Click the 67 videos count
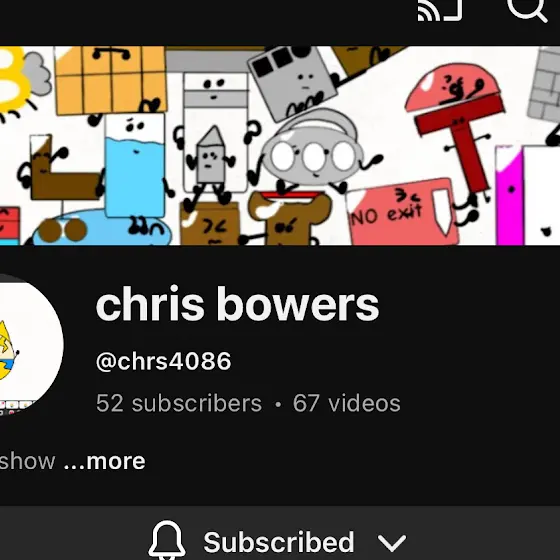560x560 pixels. (346, 403)
